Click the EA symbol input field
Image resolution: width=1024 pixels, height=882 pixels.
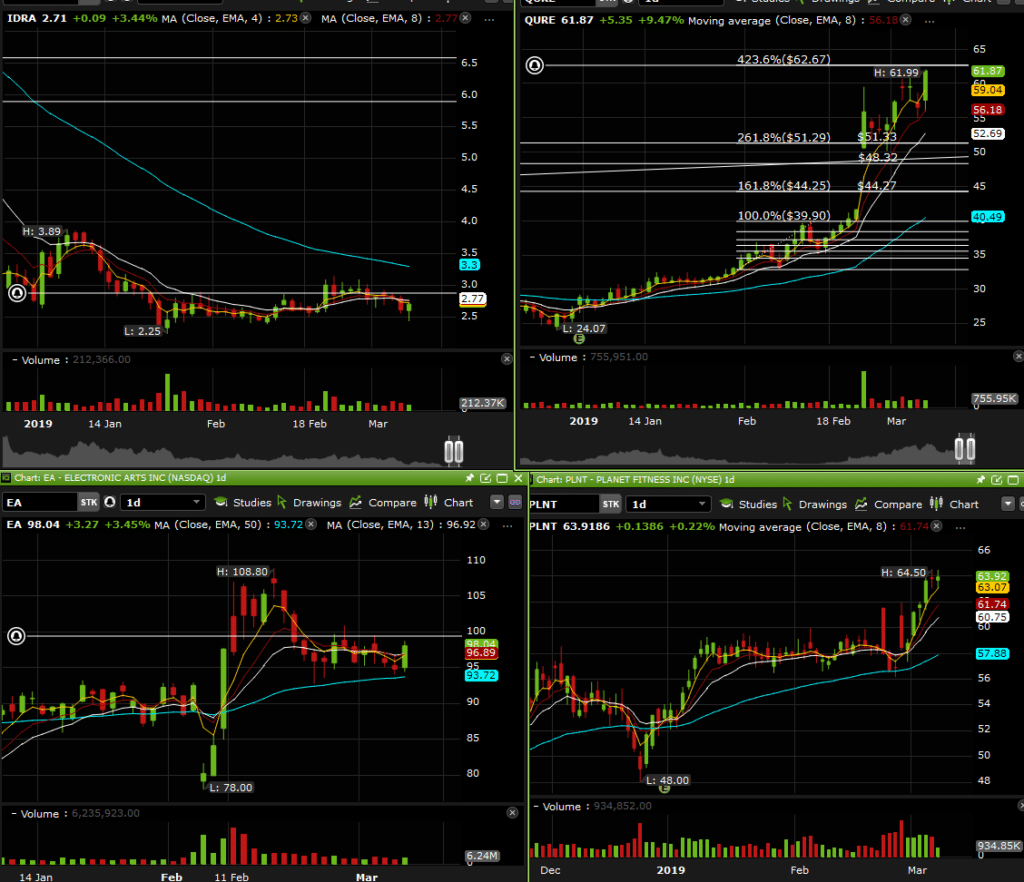(x=40, y=502)
